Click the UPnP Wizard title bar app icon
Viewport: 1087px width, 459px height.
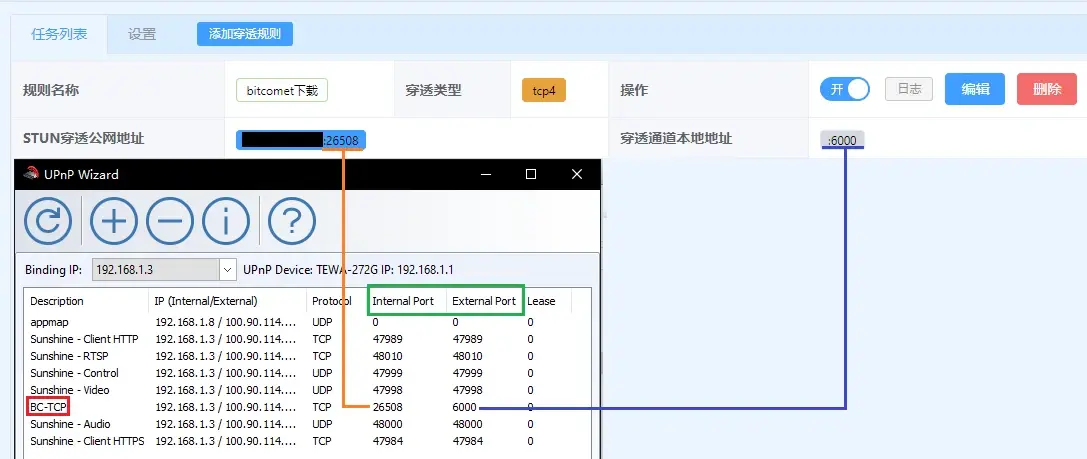[x=31, y=174]
